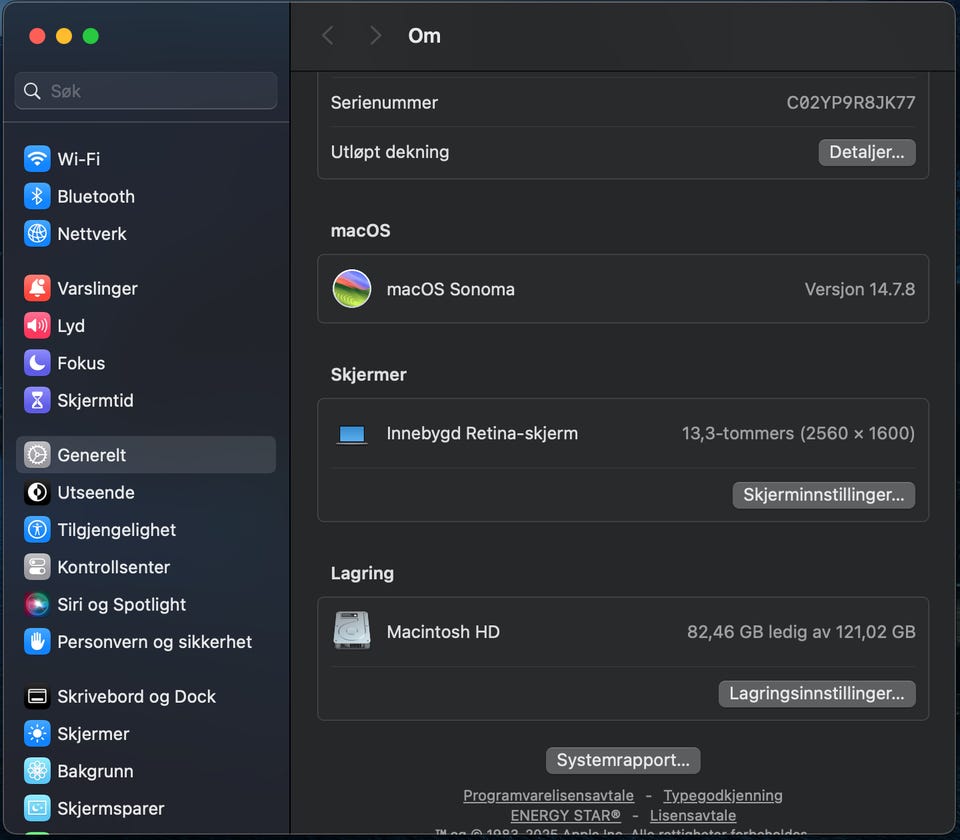
Task: Click 13,3-tommers (2560 × 1600) value
Action: click(x=798, y=433)
